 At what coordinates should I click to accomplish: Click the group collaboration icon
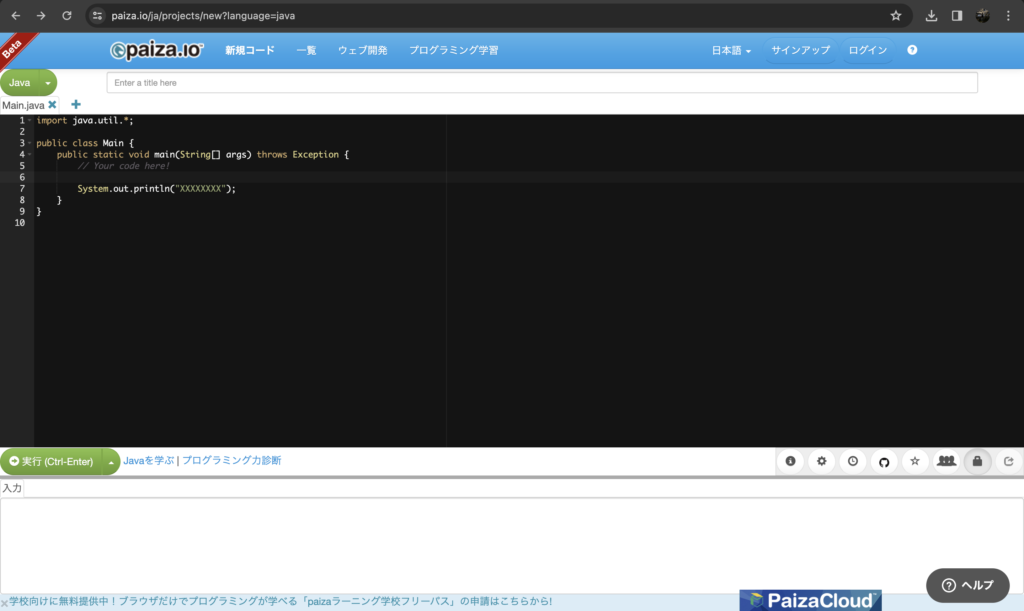(x=946, y=461)
